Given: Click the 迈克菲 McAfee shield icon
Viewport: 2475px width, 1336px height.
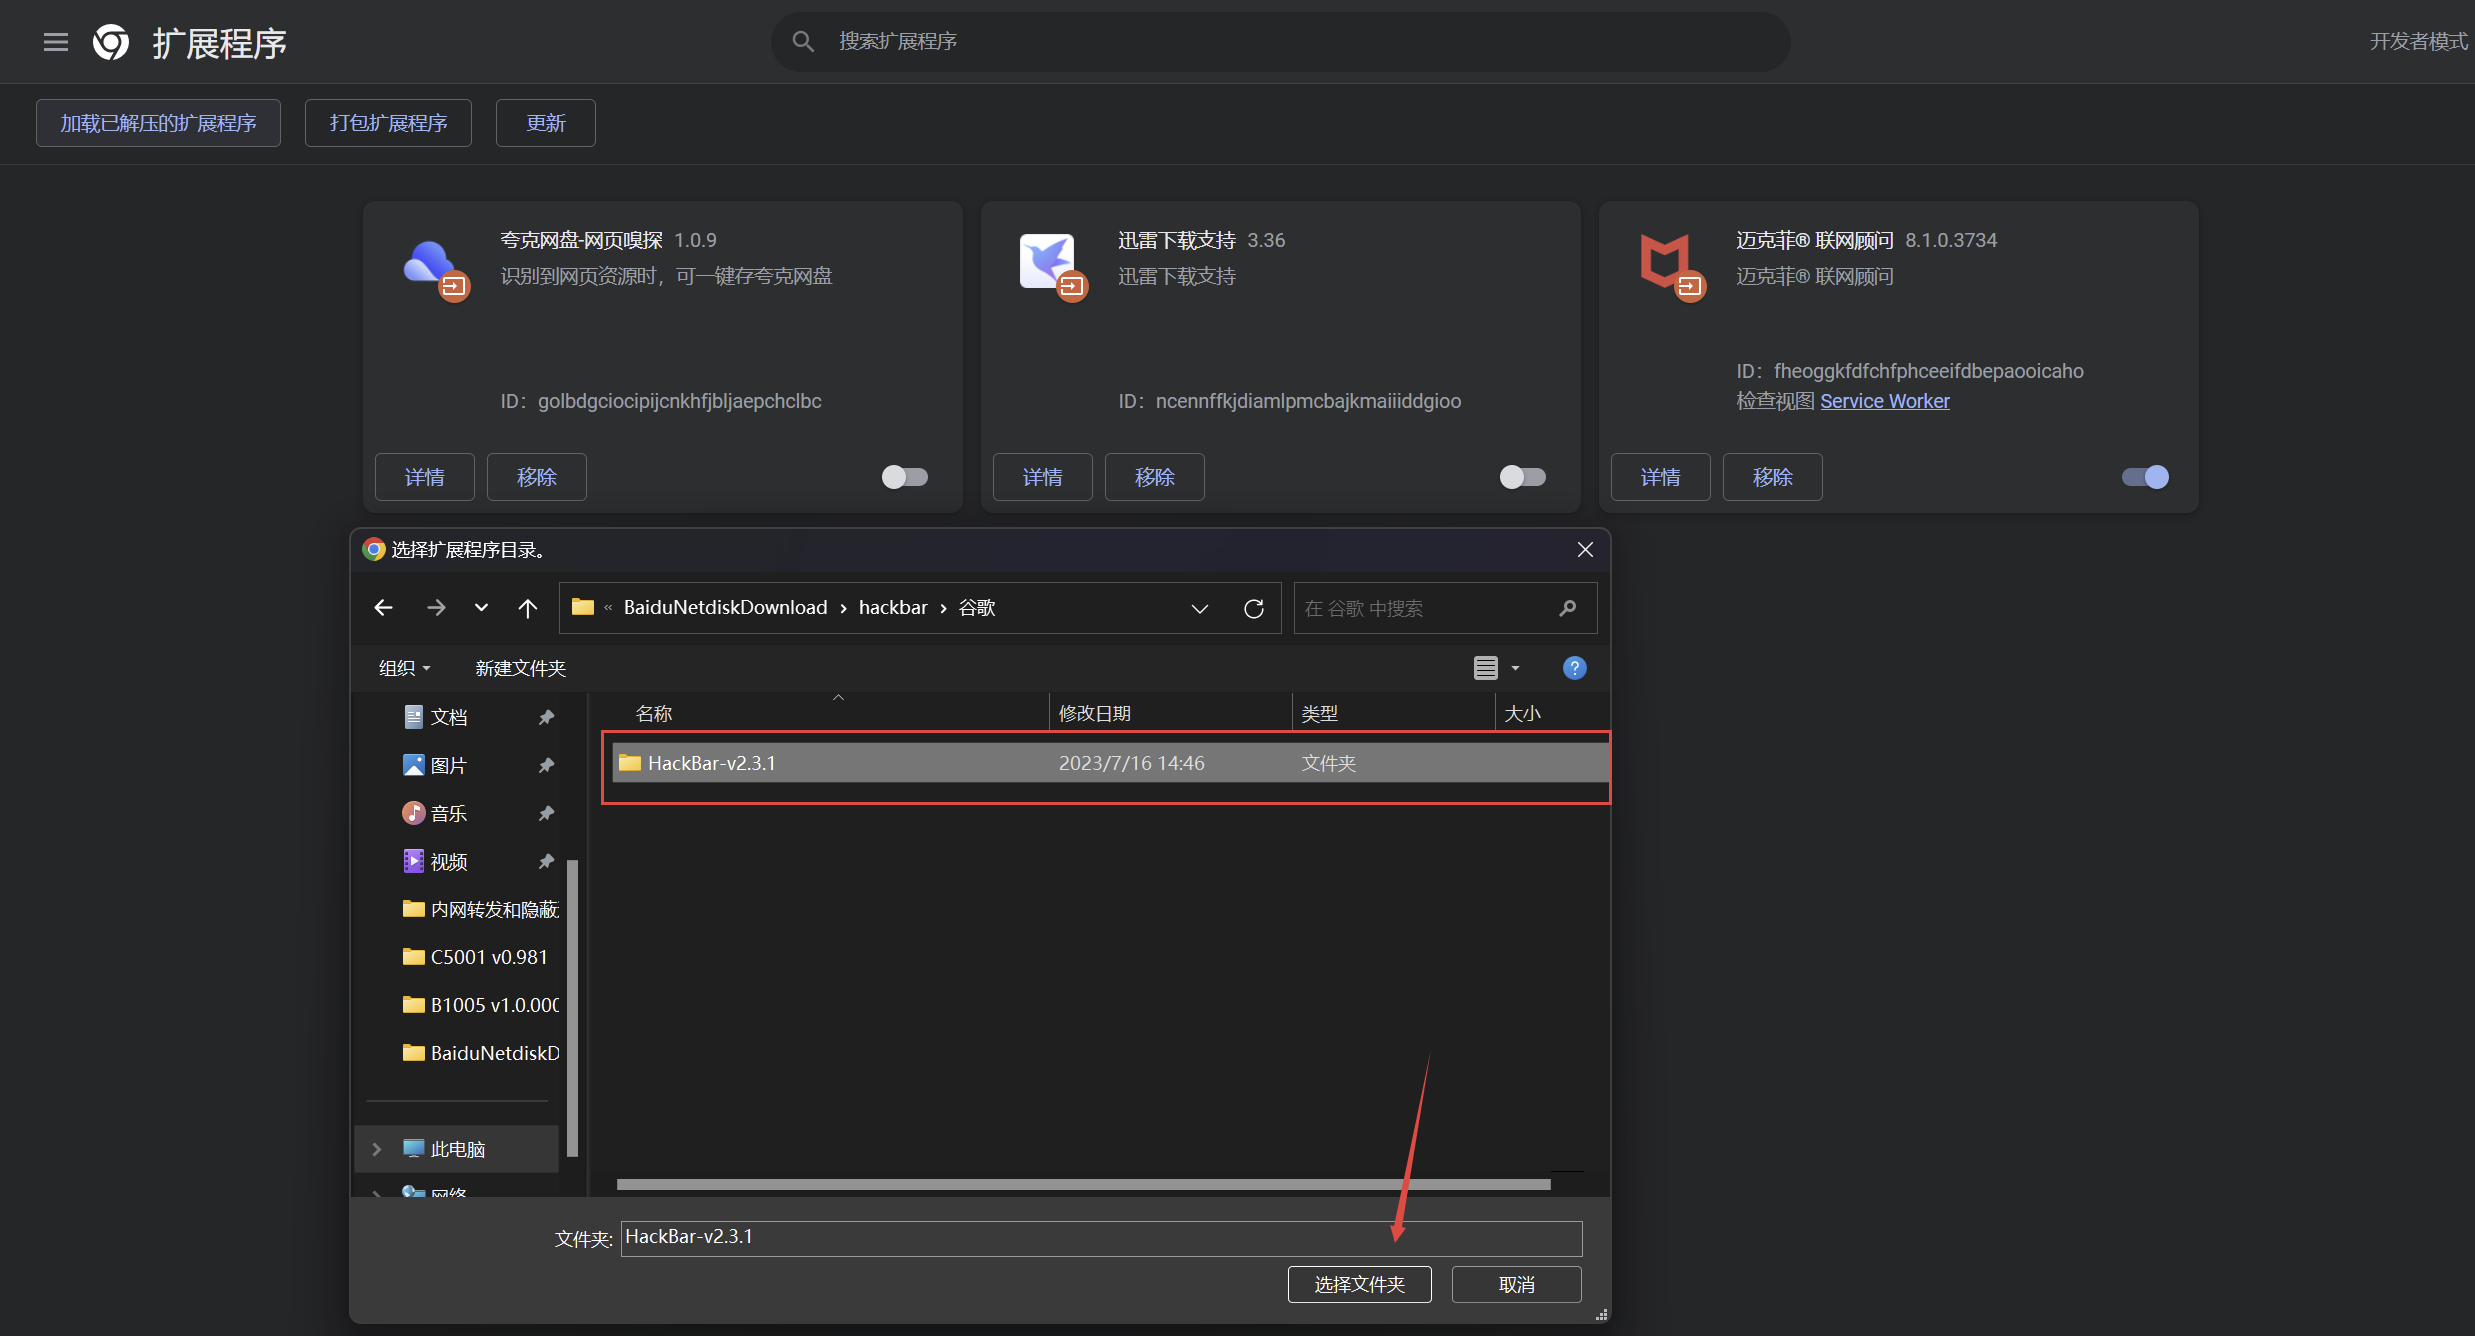Looking at the screenshot, I should pos(1671,266).
